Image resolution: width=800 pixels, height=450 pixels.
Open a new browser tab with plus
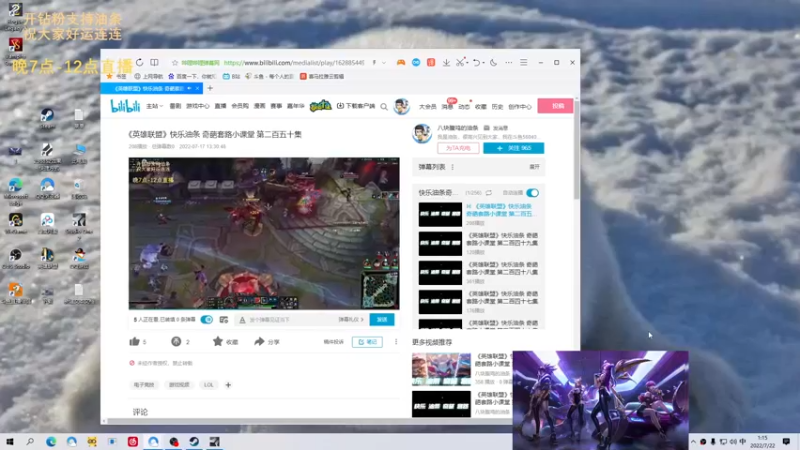tap(210, 88)
